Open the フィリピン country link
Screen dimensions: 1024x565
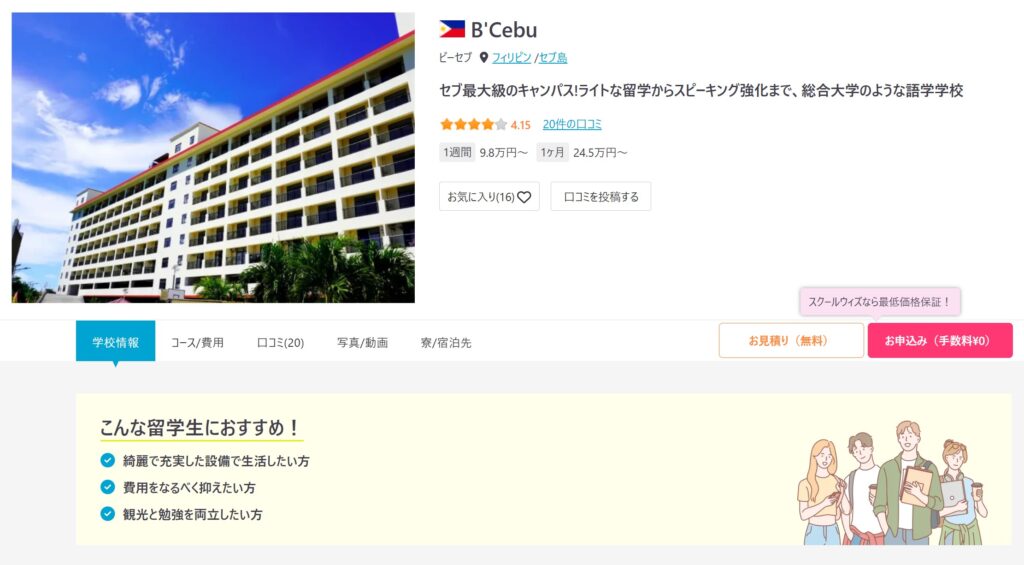click(x=511, y=57)
